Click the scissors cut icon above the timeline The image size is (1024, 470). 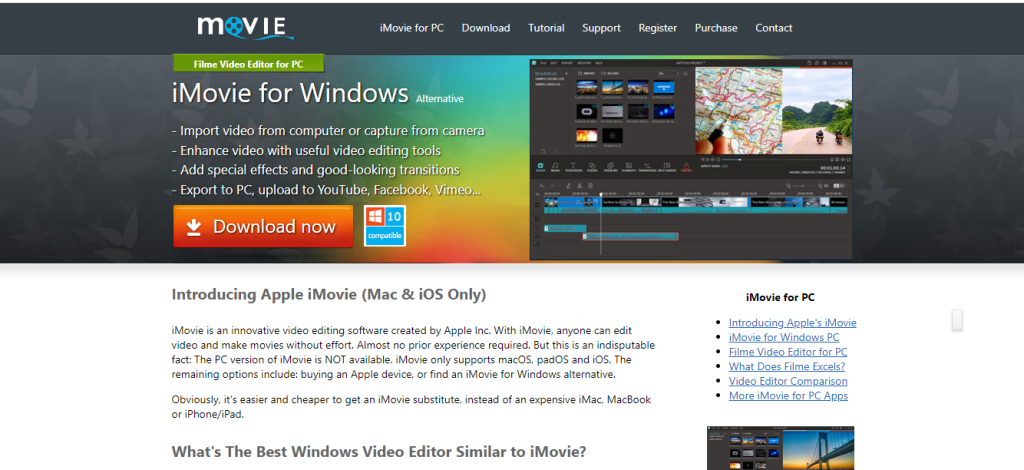tap(580, 186)
